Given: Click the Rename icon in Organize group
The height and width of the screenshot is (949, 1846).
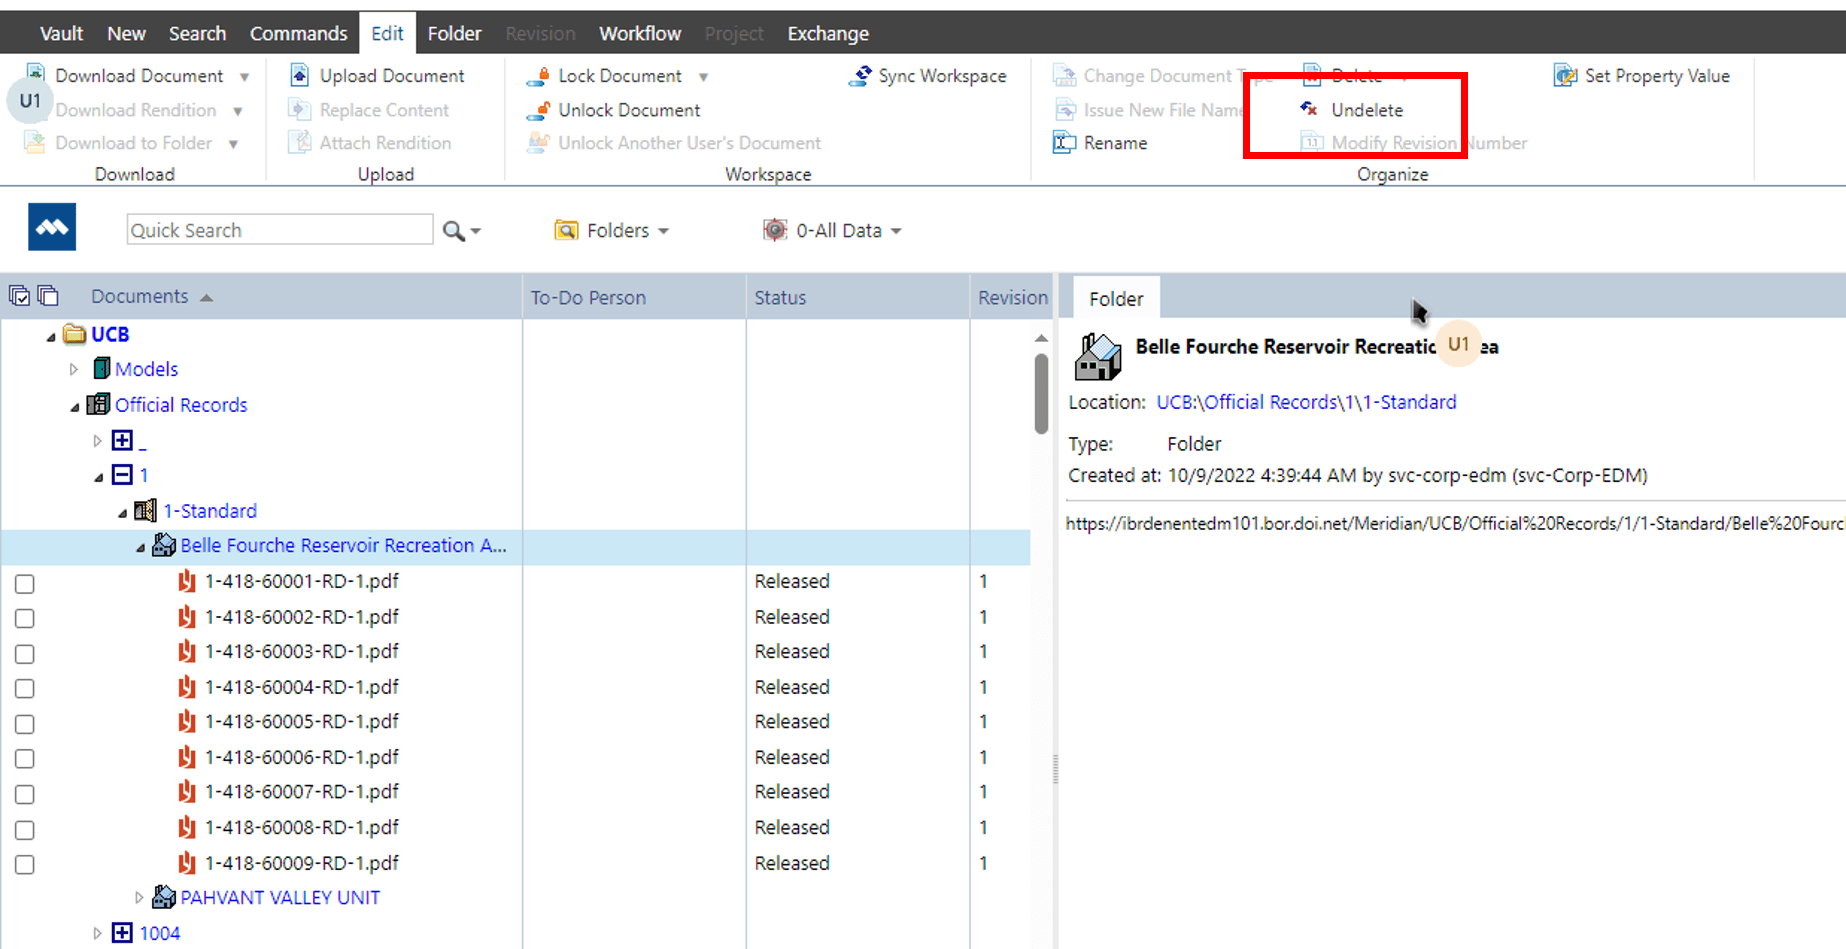Looking at the screenshot, I should 1066,143.
